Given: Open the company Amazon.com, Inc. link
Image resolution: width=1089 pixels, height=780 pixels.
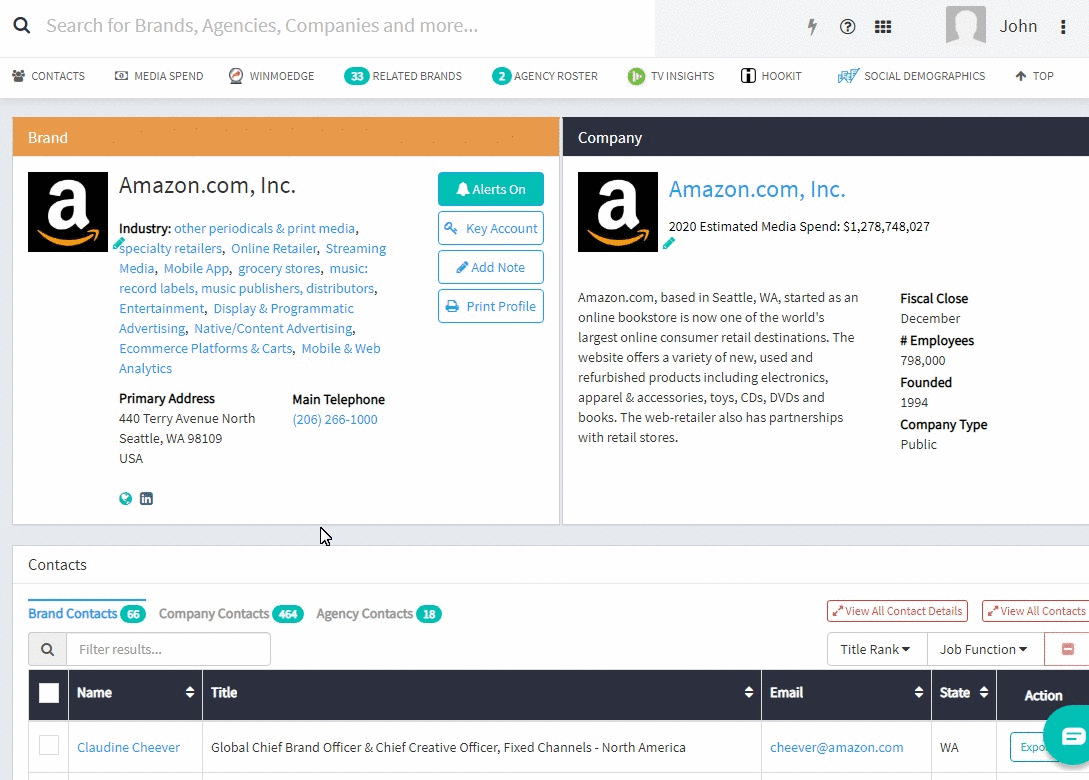Looking at the screenshot, I should [x=757, y=189].
